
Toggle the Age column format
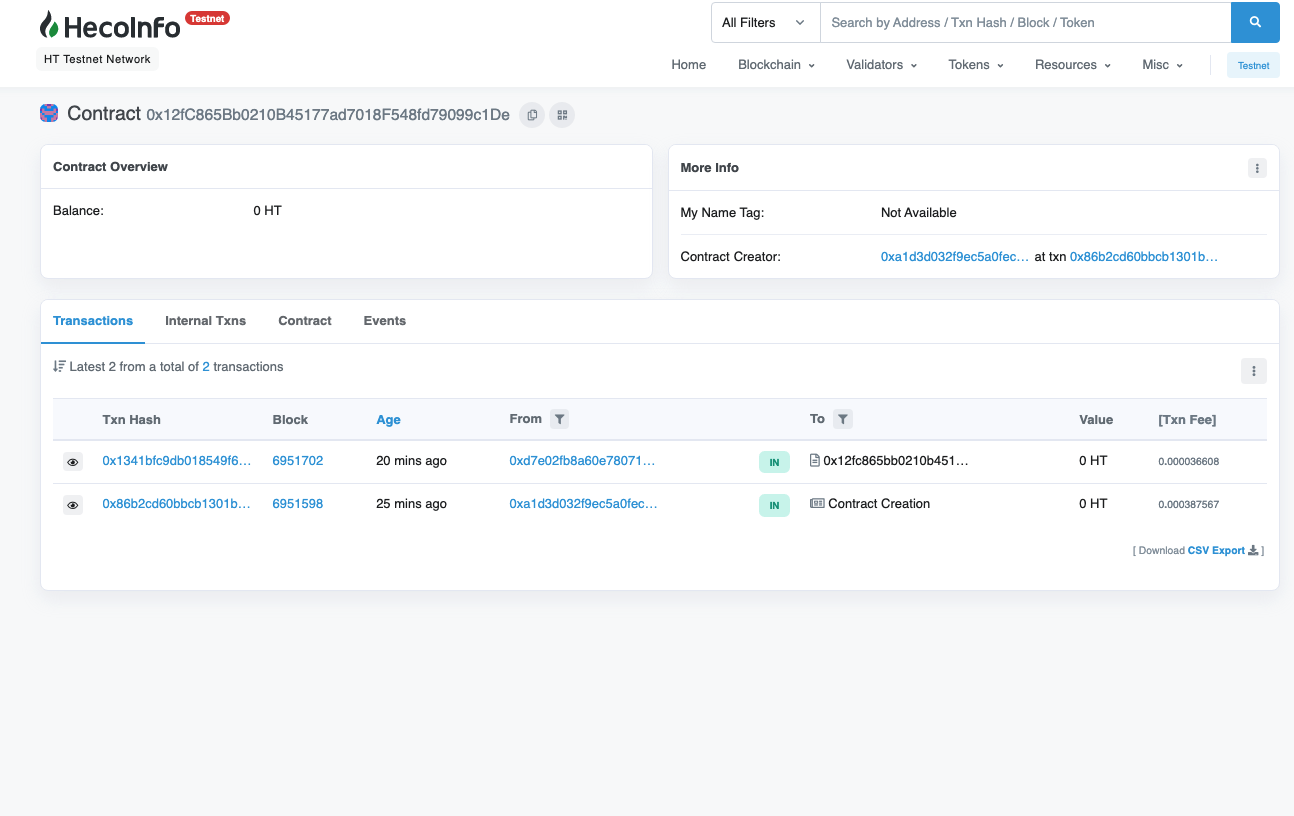tap(388, 420)
